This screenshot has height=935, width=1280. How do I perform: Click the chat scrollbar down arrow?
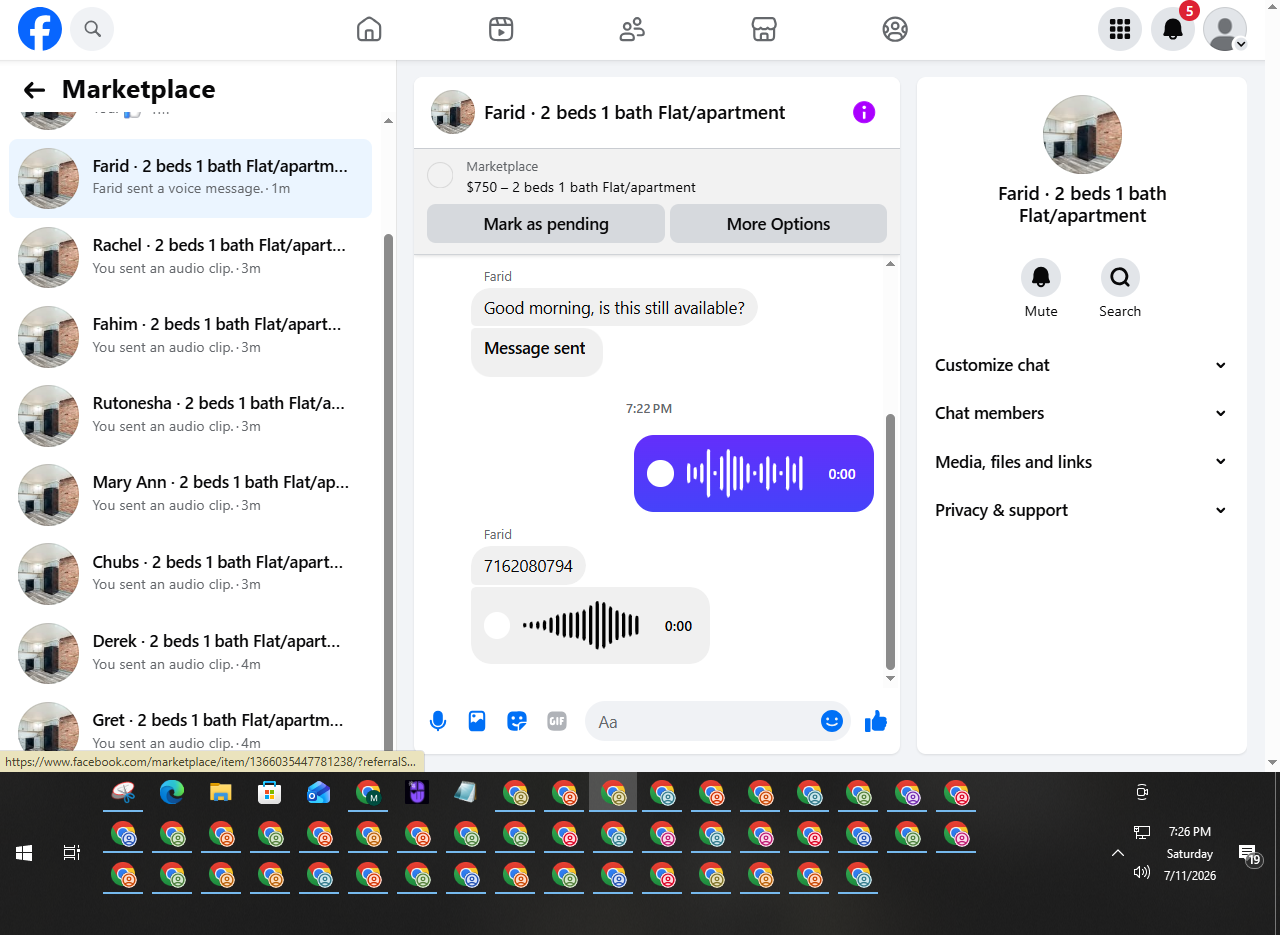891,679
